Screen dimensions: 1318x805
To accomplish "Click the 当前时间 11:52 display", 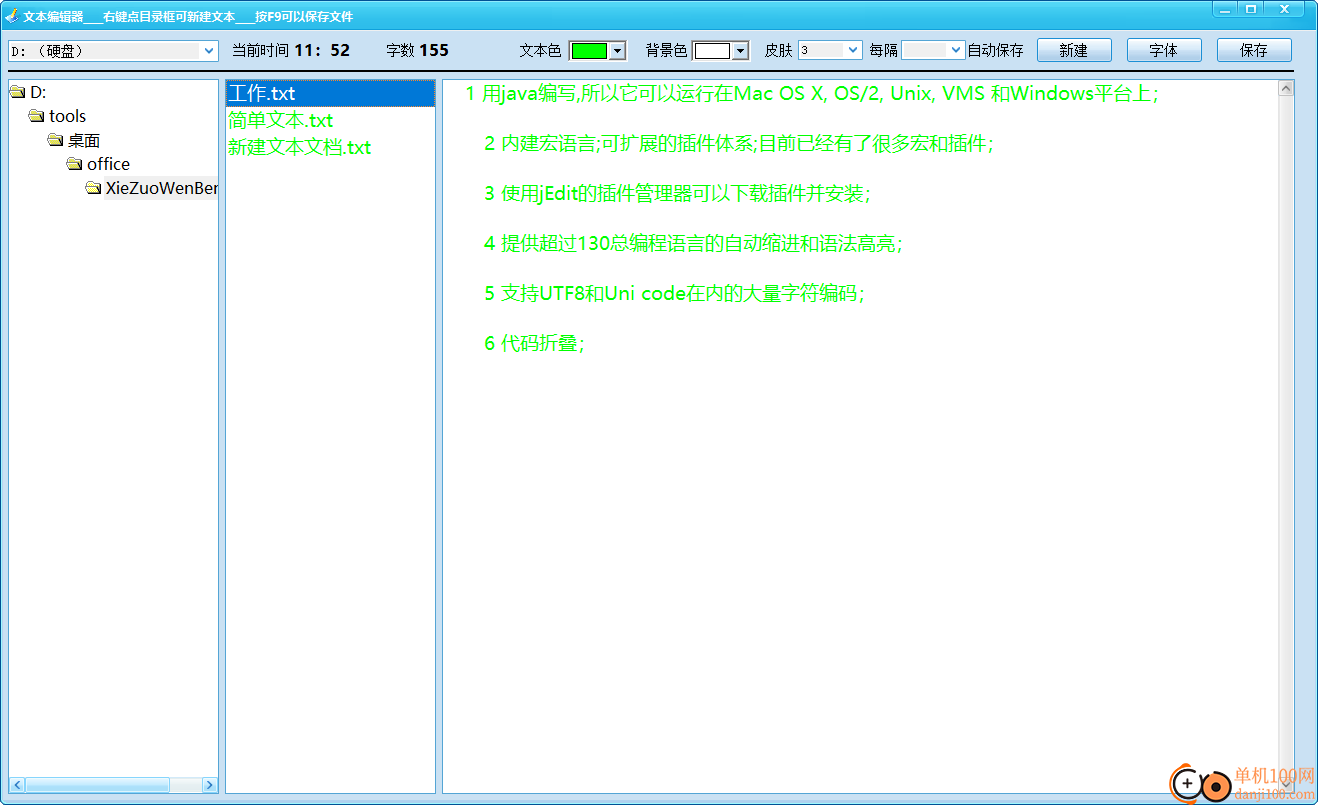I will [x=291, y=50].
